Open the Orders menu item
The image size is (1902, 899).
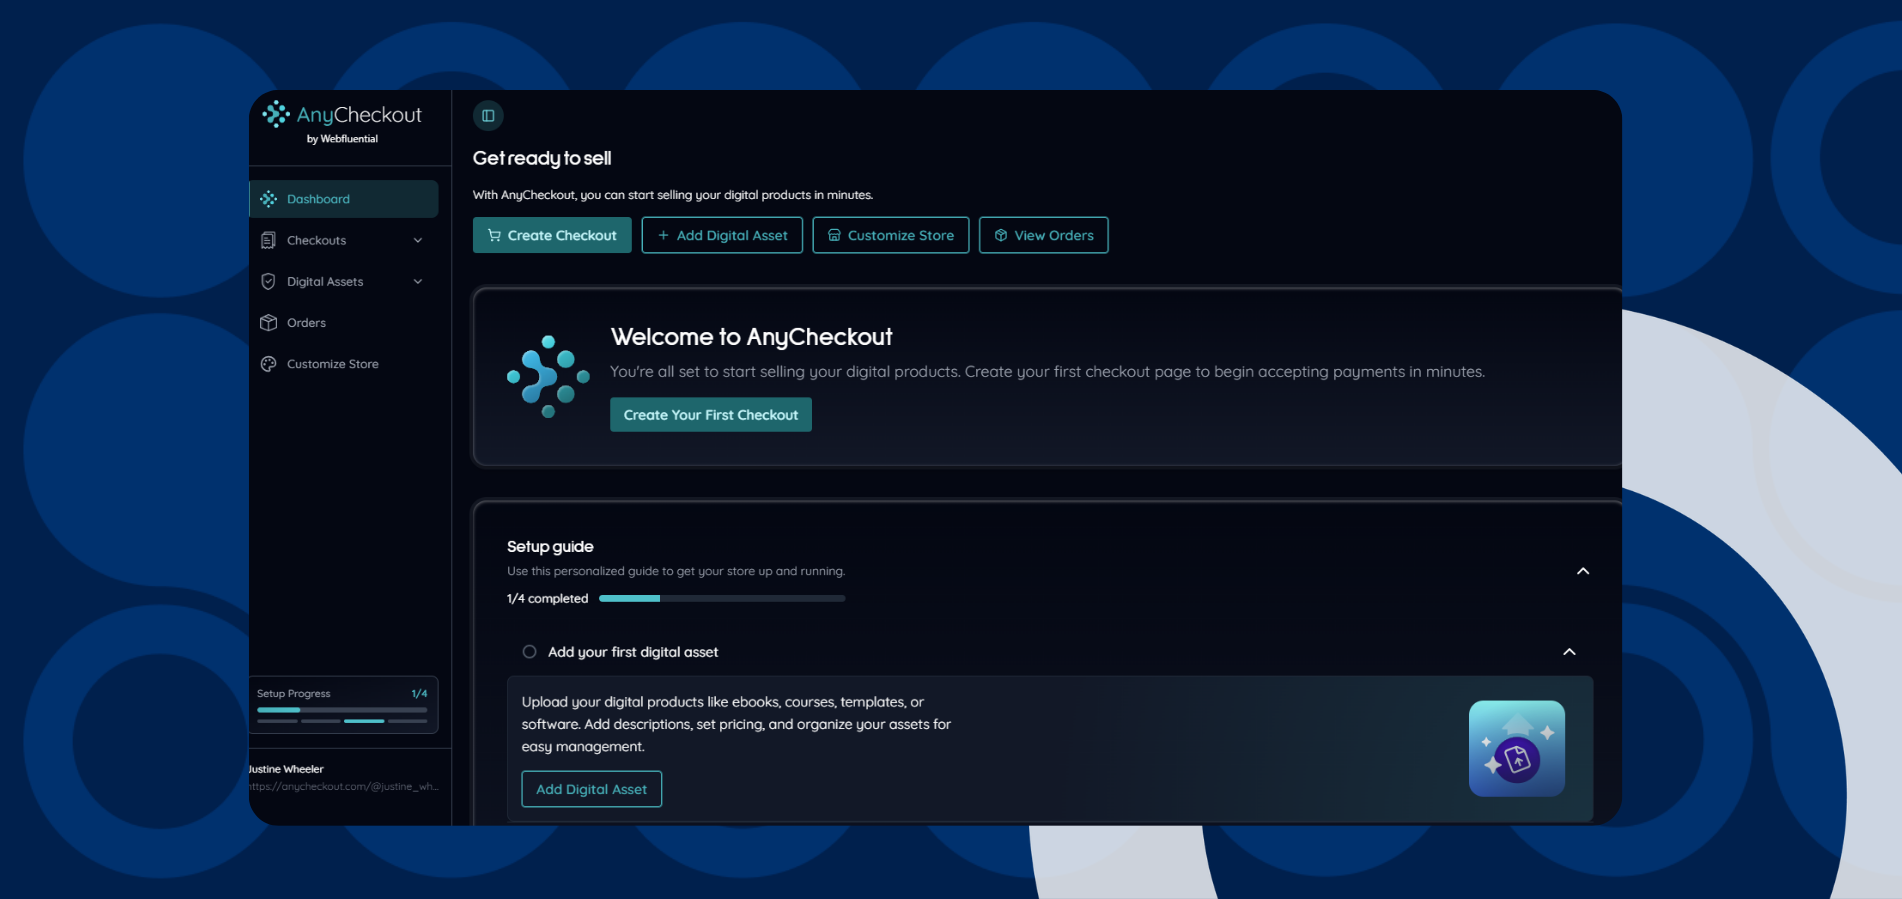point(306,323)
